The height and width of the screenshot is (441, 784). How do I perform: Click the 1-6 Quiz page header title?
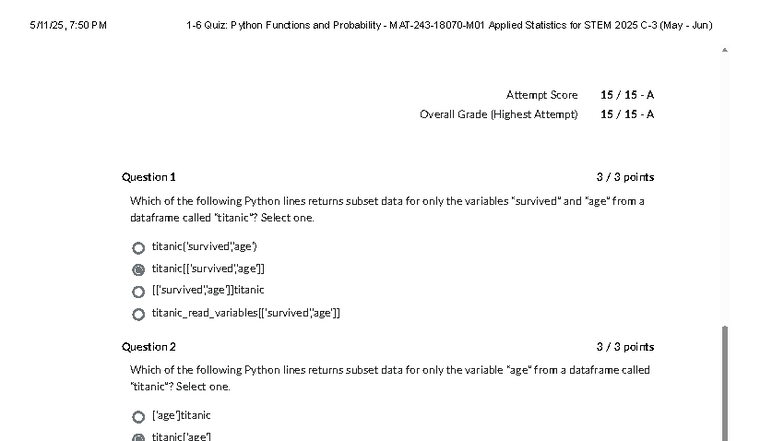pos(449,25)
